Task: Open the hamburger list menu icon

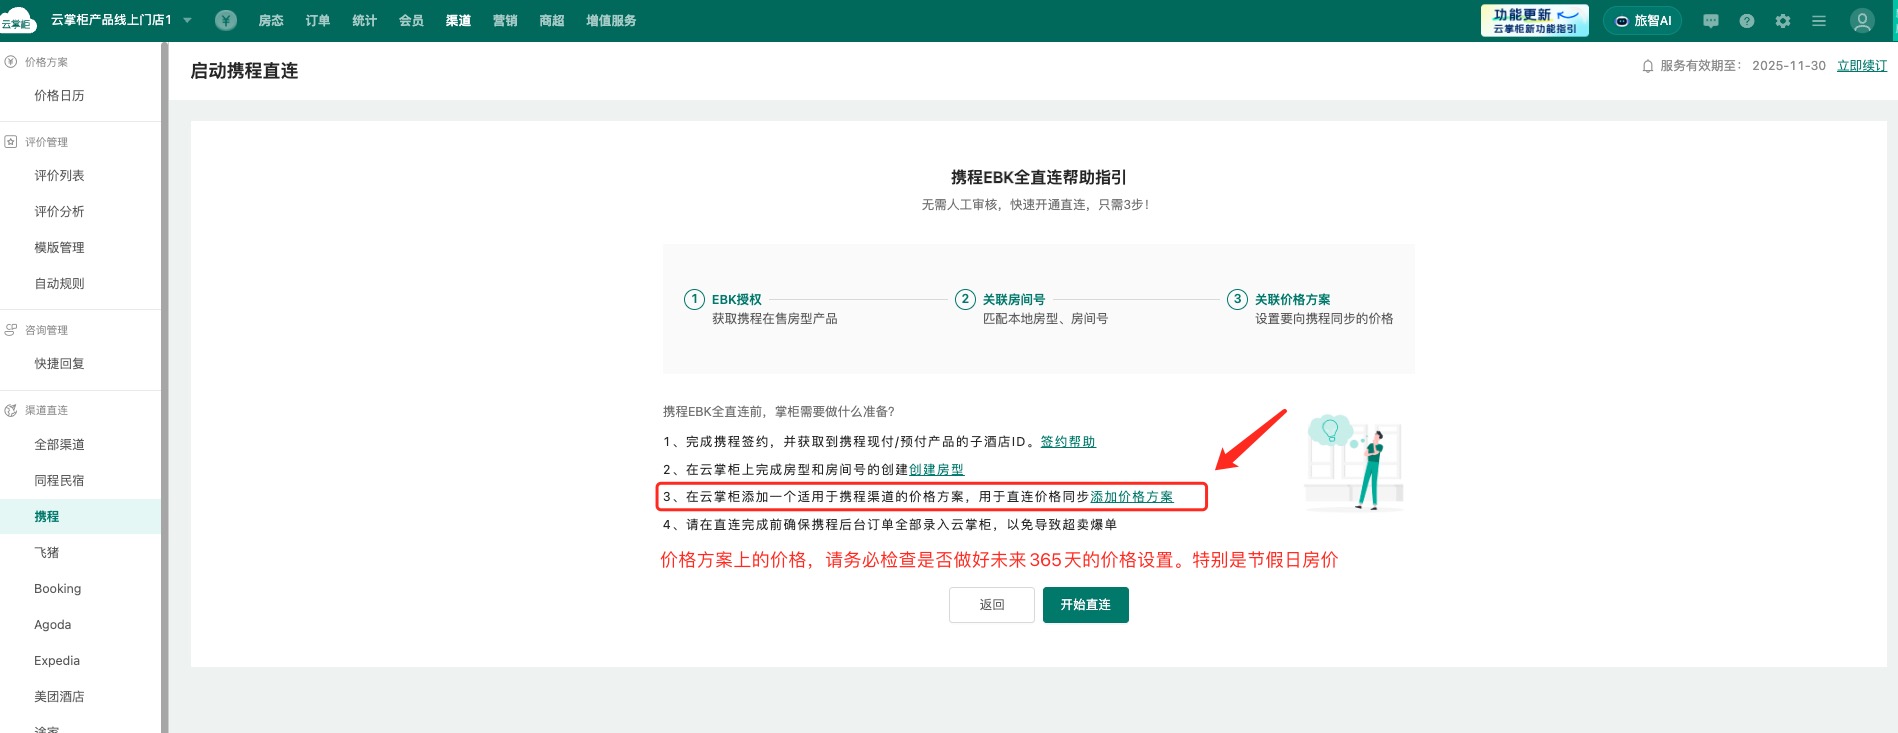Action: tap(1819, 21)
